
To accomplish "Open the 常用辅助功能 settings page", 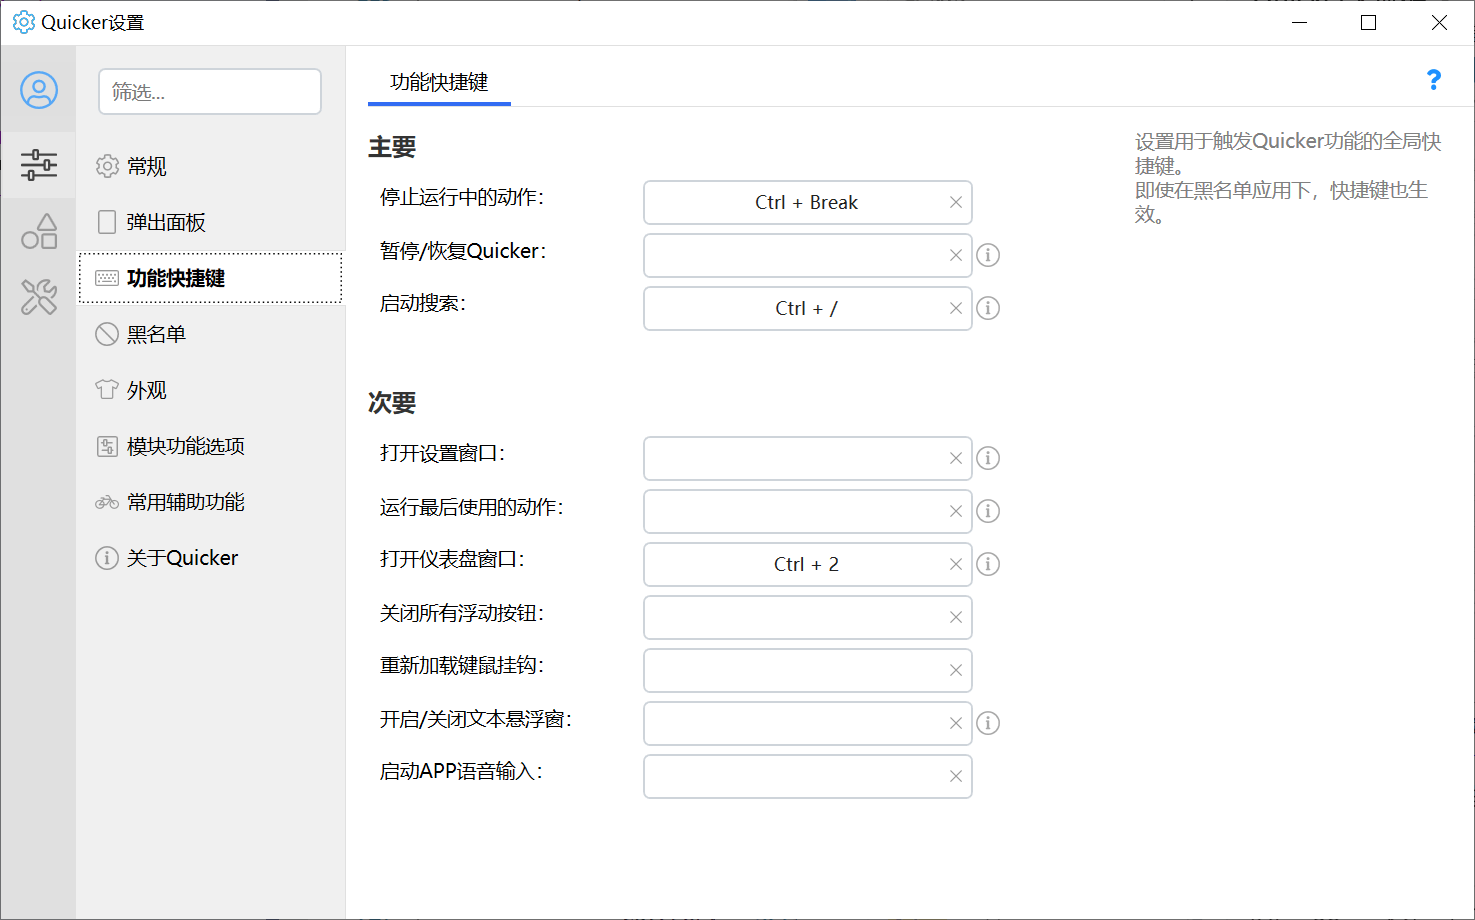I will click(x=210, y=502).
